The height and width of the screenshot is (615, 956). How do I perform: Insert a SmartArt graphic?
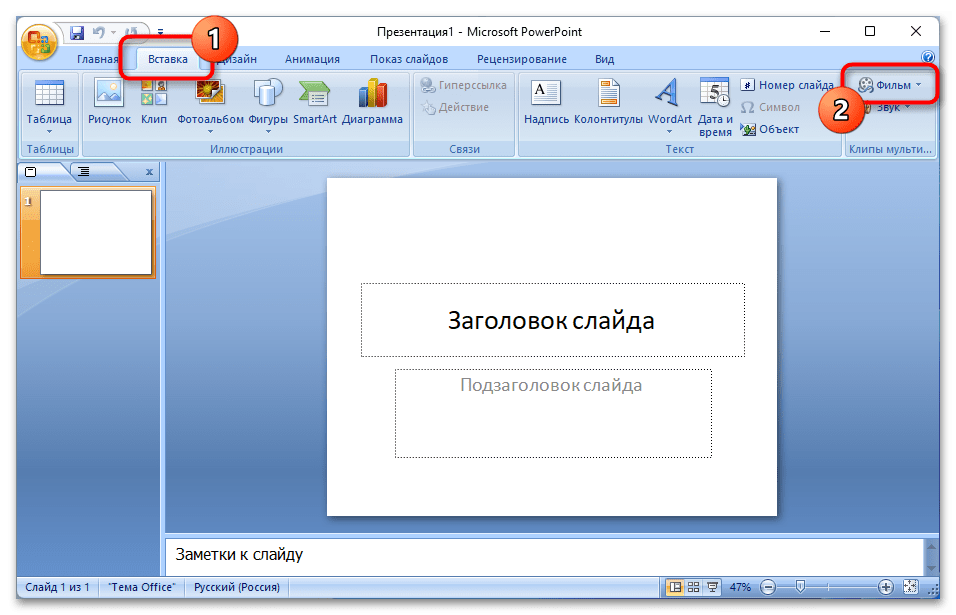pos(315,101)
